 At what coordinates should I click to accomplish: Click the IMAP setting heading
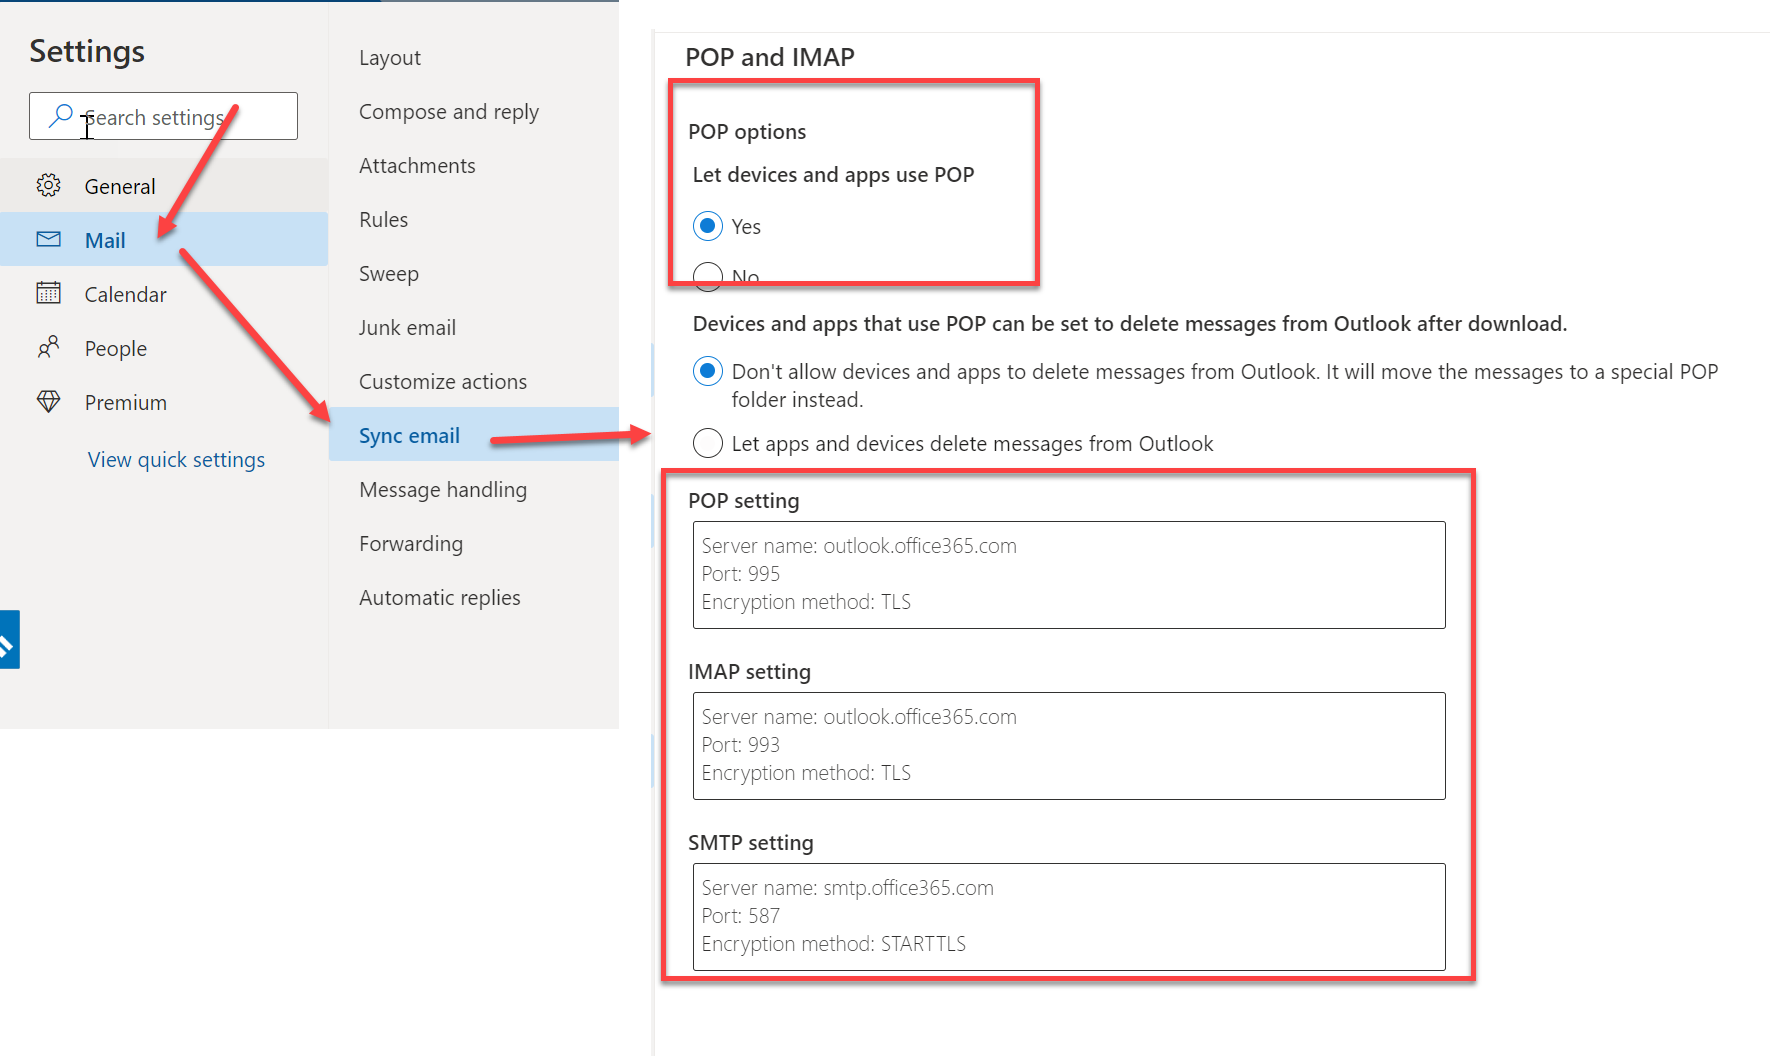pos(749,672)
